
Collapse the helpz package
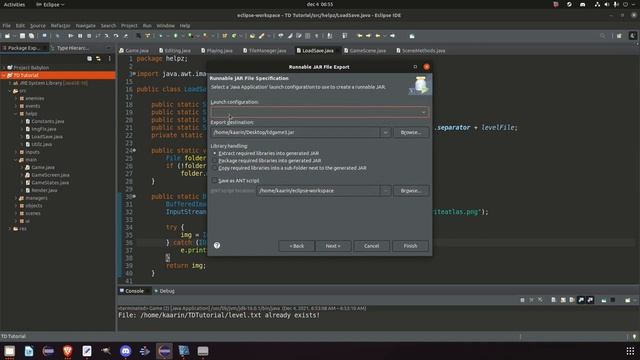pos(16,114)
